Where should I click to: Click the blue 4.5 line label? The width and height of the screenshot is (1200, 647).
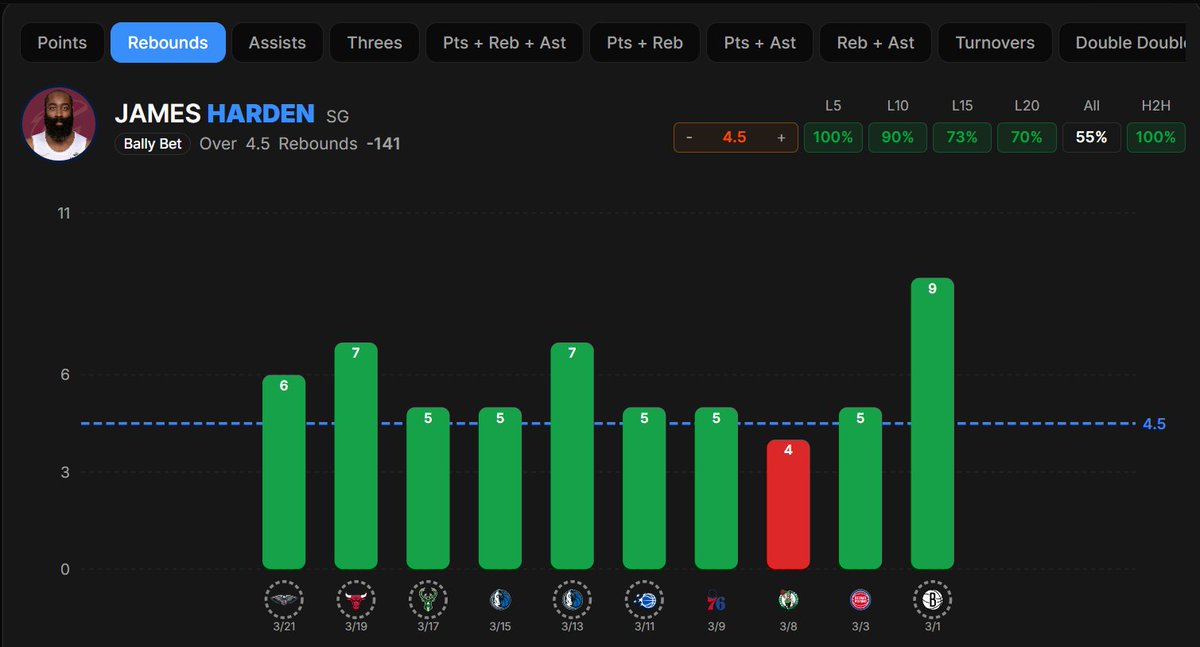[x=1154, y=424]
